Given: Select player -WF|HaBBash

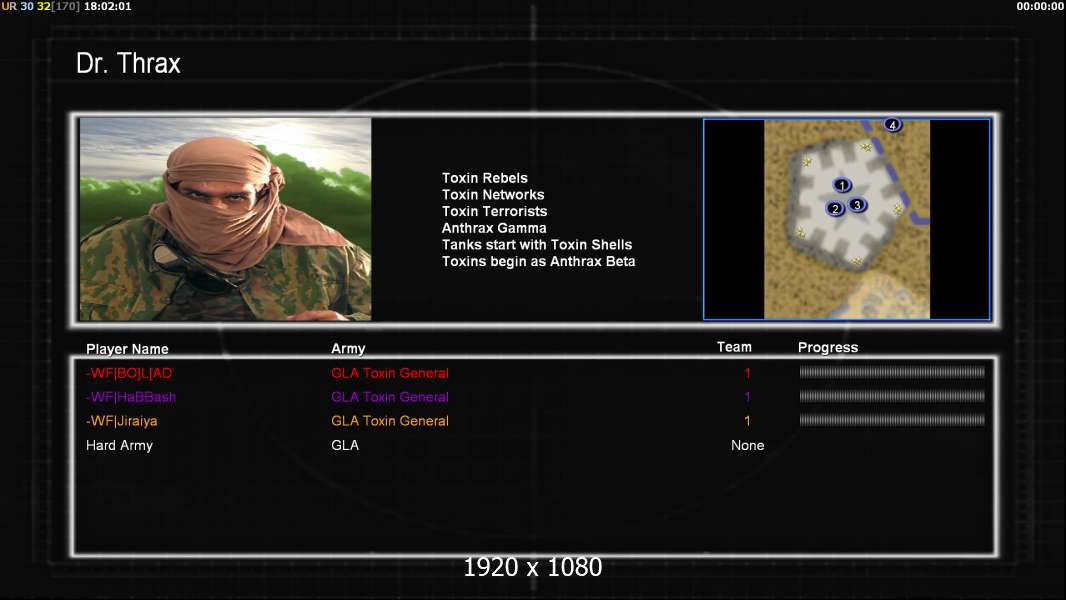Looking at the screenshot, I should click(131, 397).
